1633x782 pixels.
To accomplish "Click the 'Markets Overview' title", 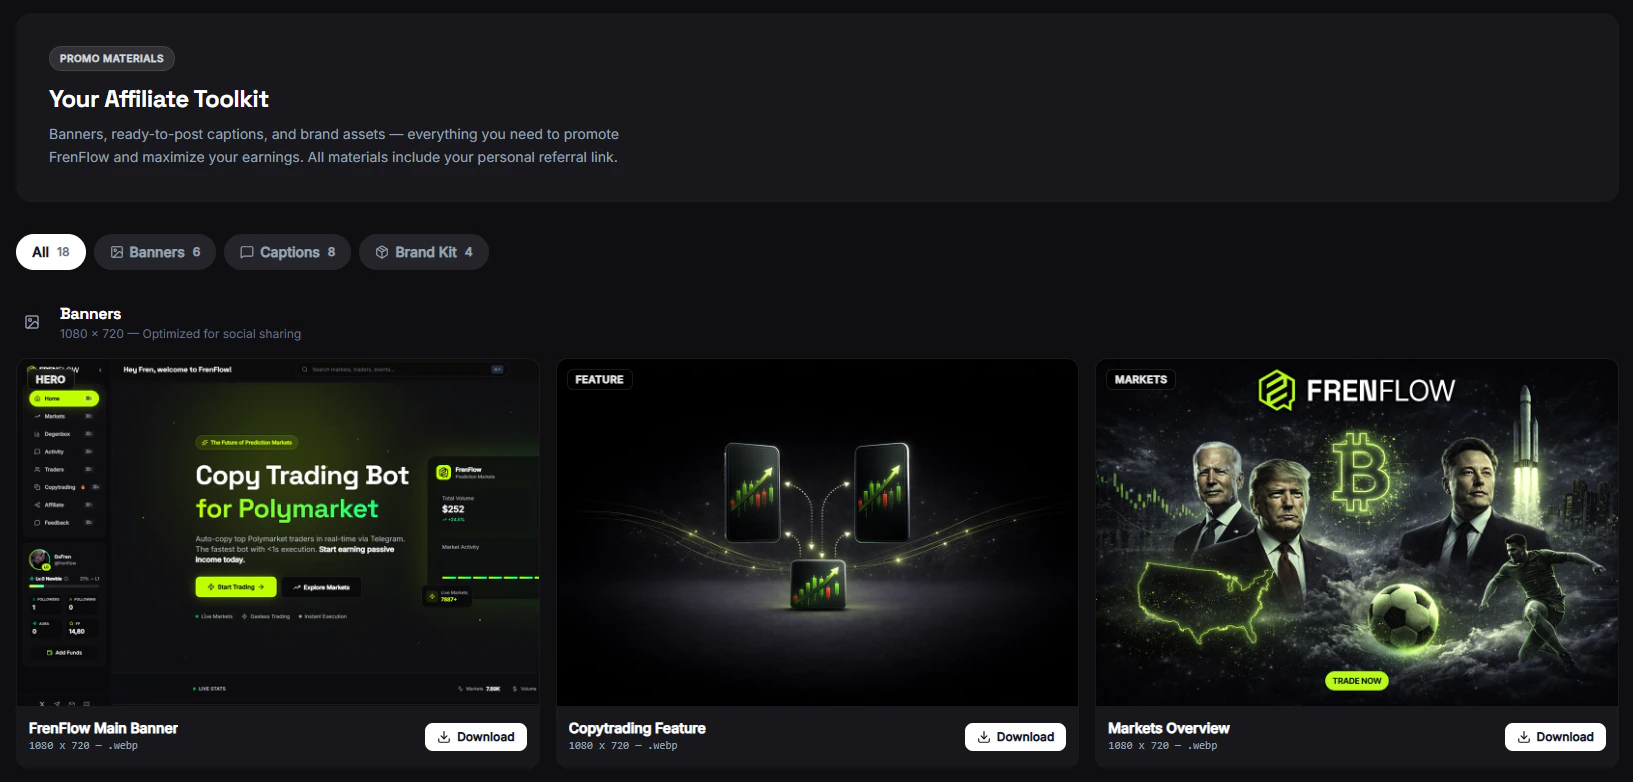I will click(1169, 728).
